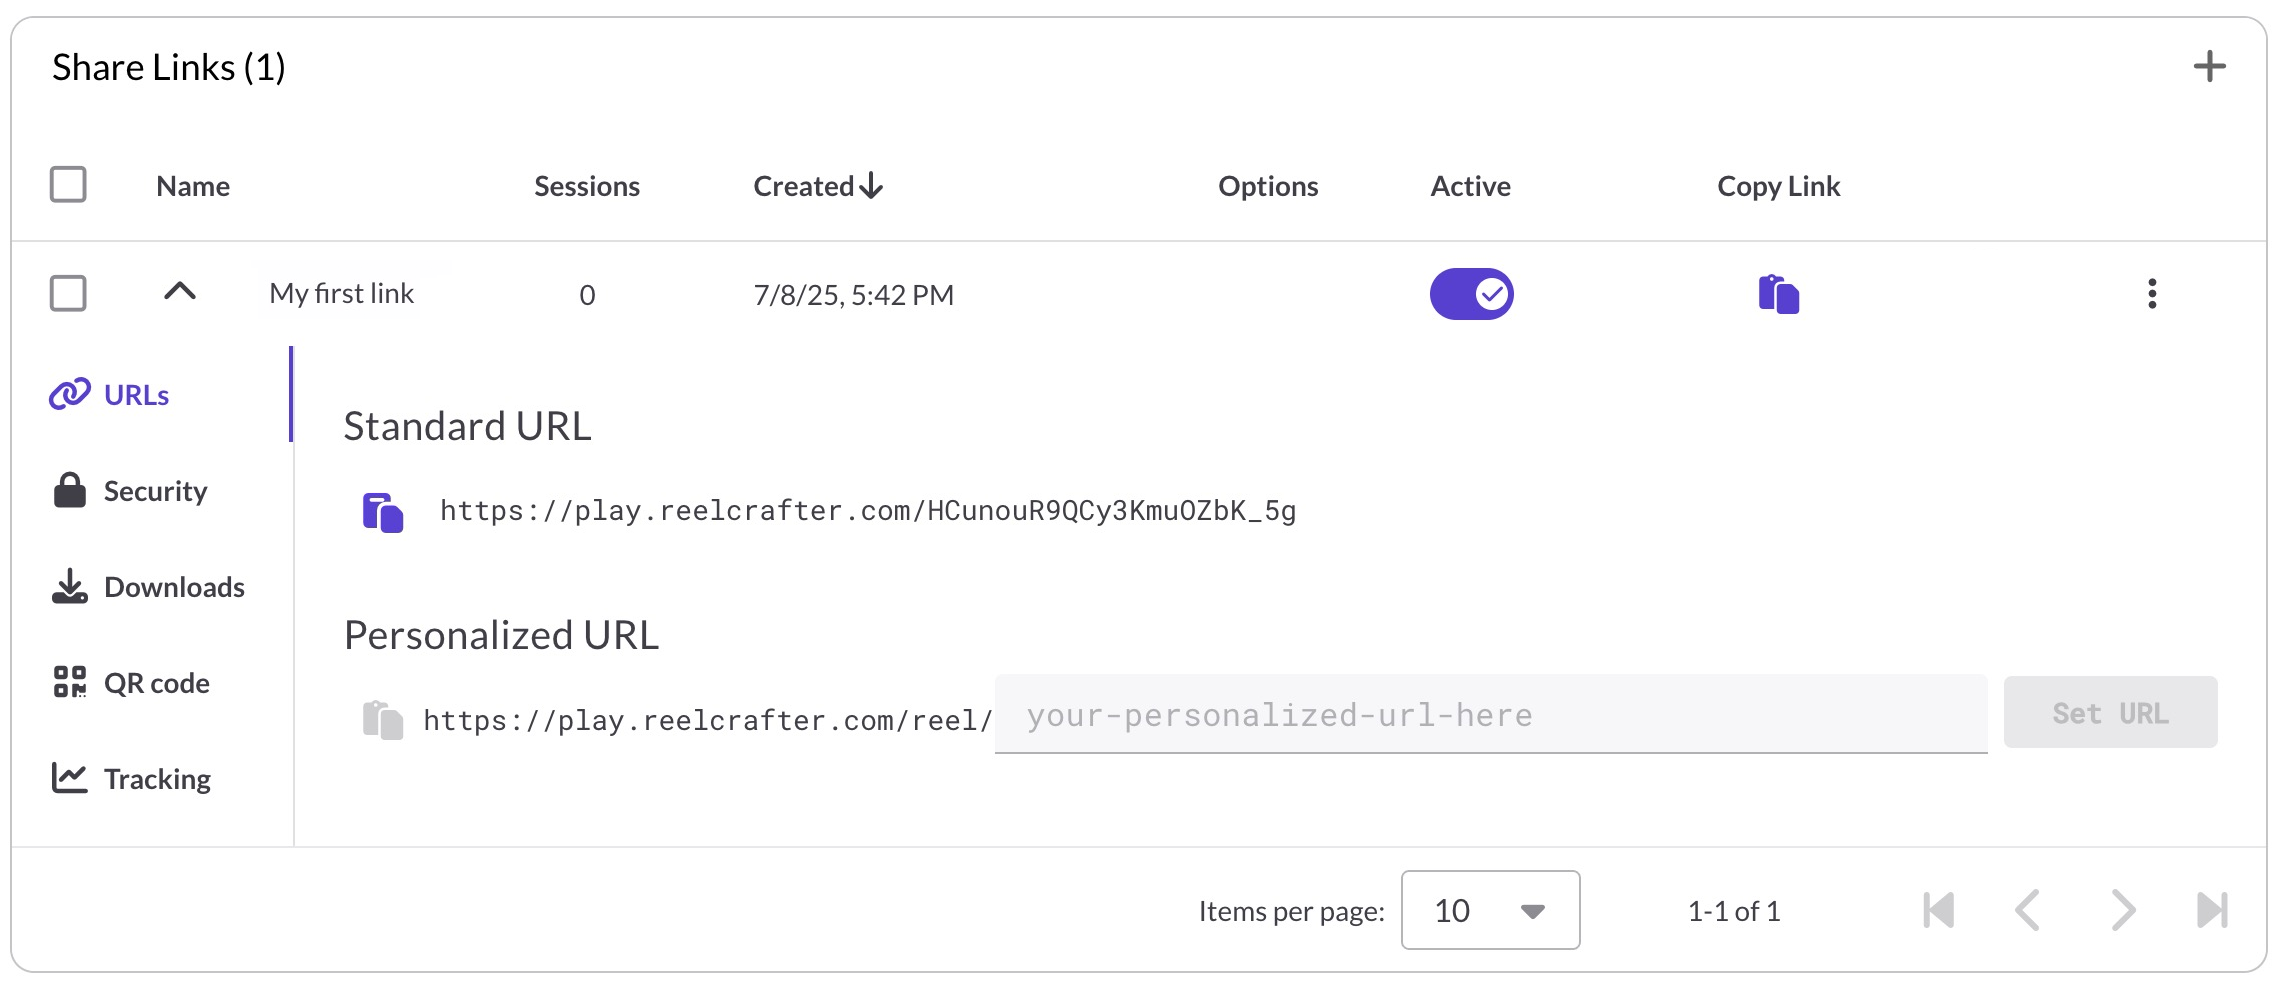This screenshot has width=2278, height=988.
Task: Click the Personalized URL heading
Action: pos(501,635)
